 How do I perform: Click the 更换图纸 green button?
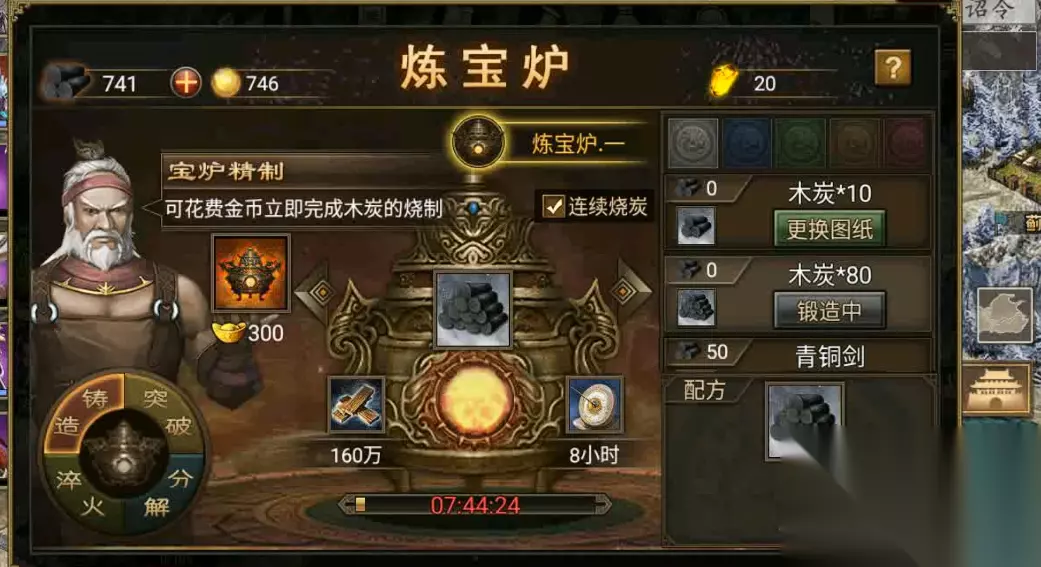coord(829,229)
